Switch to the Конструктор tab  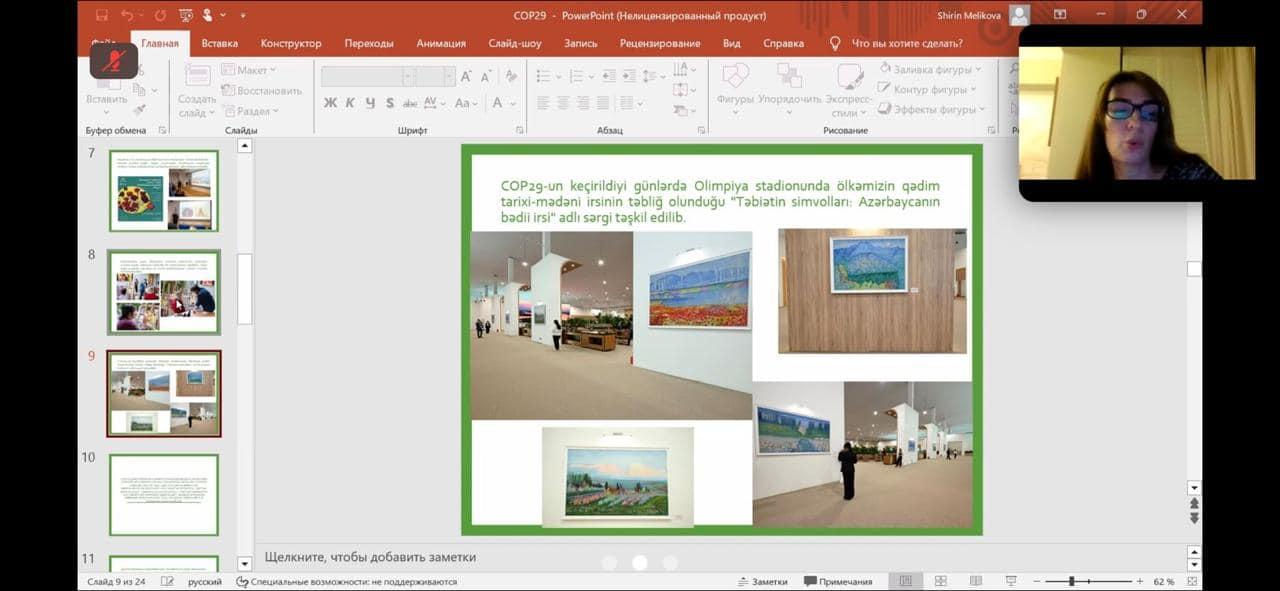pyautogui.click(x=291, y=43)
